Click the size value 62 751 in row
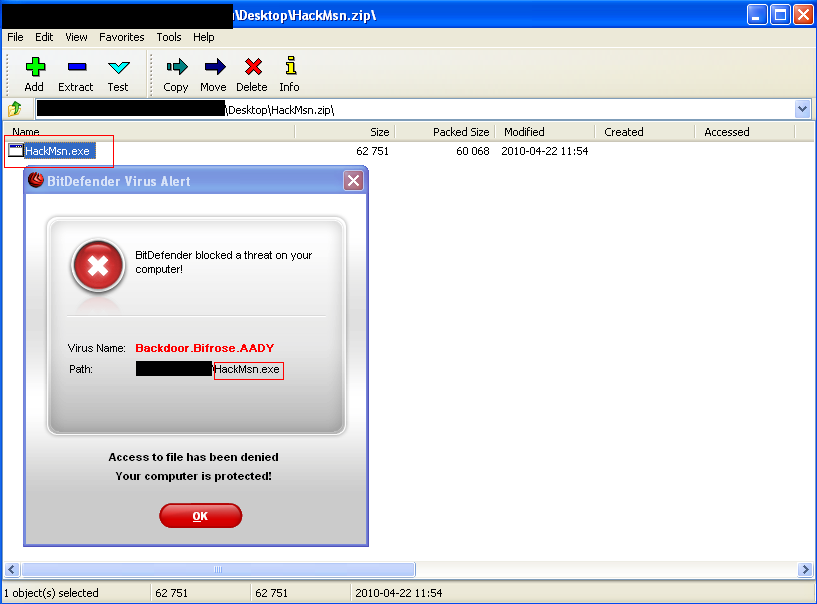817x604 pixels. tap(373, 151)
